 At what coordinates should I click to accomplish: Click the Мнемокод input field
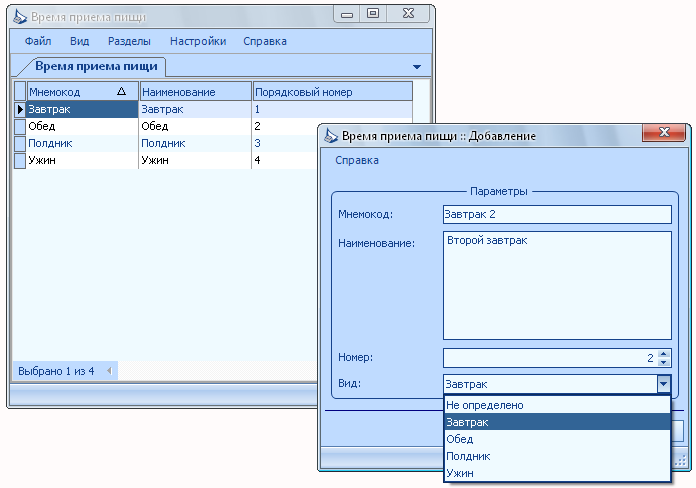click(x=557, y=214)
